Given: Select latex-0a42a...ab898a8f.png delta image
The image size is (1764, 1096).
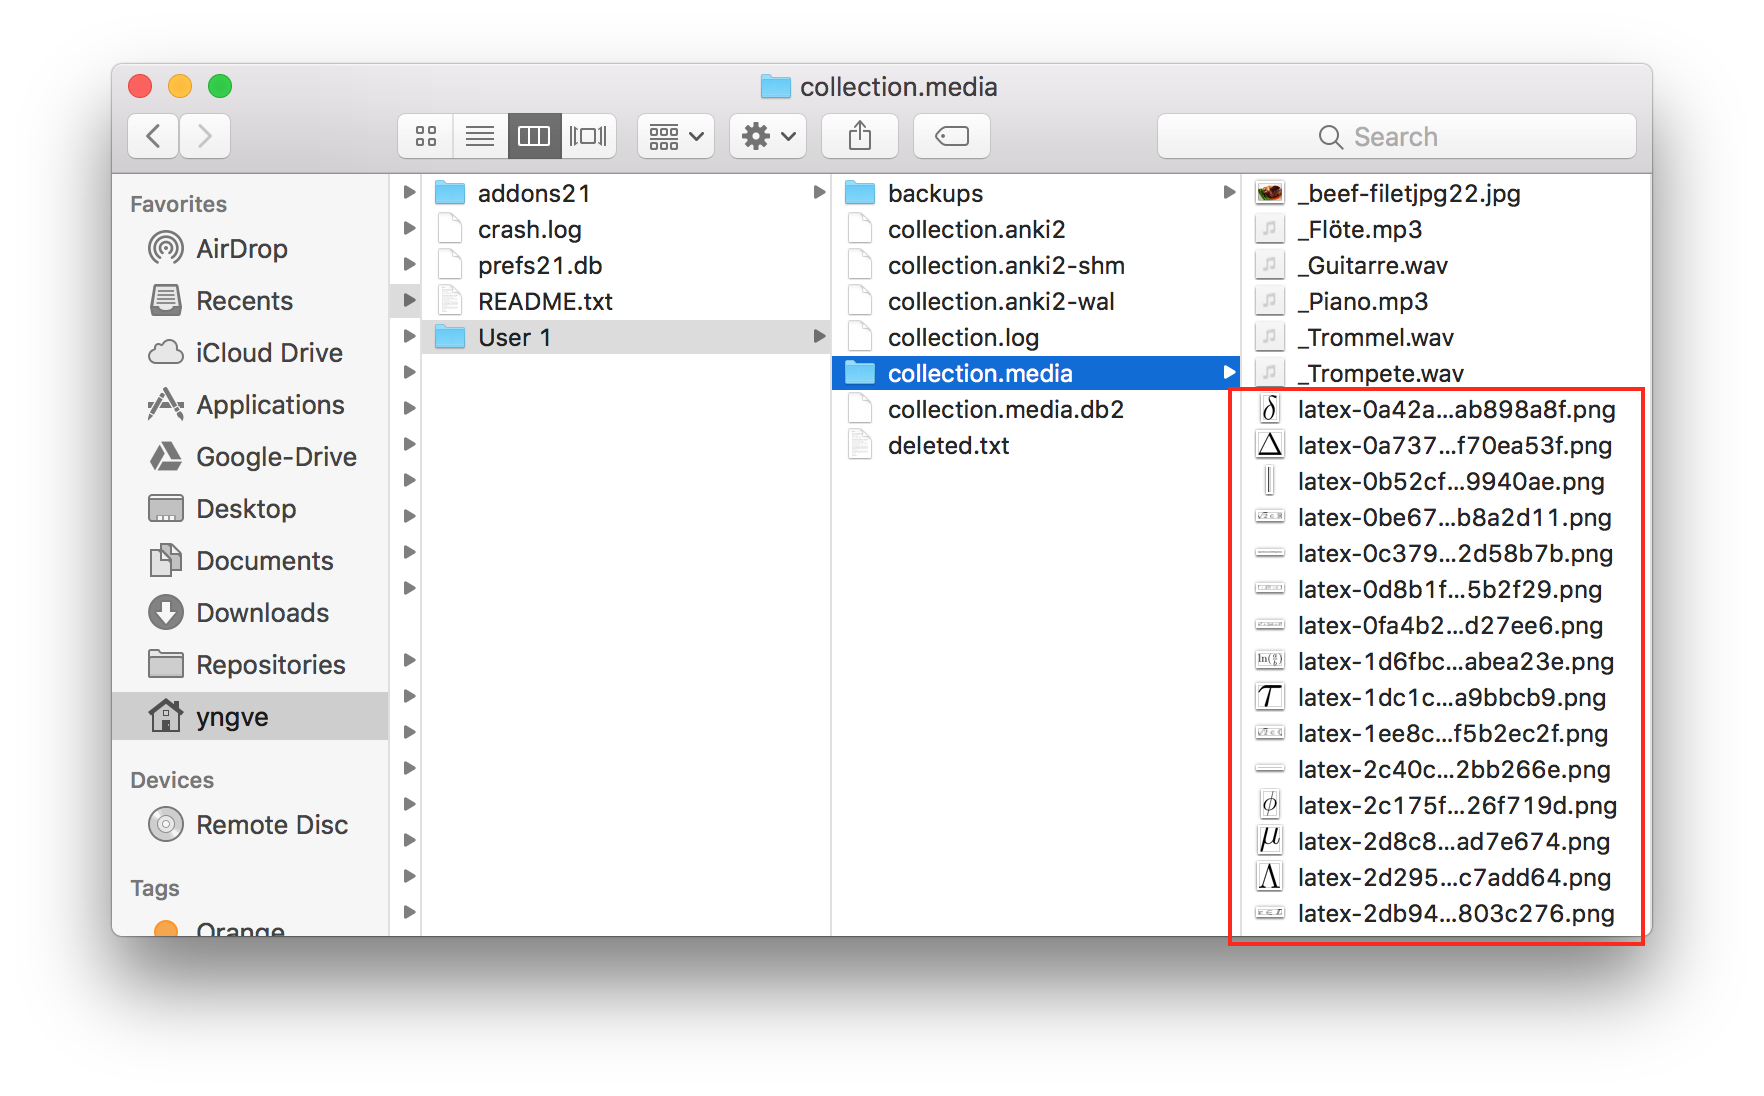Looking at the screenshot, I should point(1446,409).
